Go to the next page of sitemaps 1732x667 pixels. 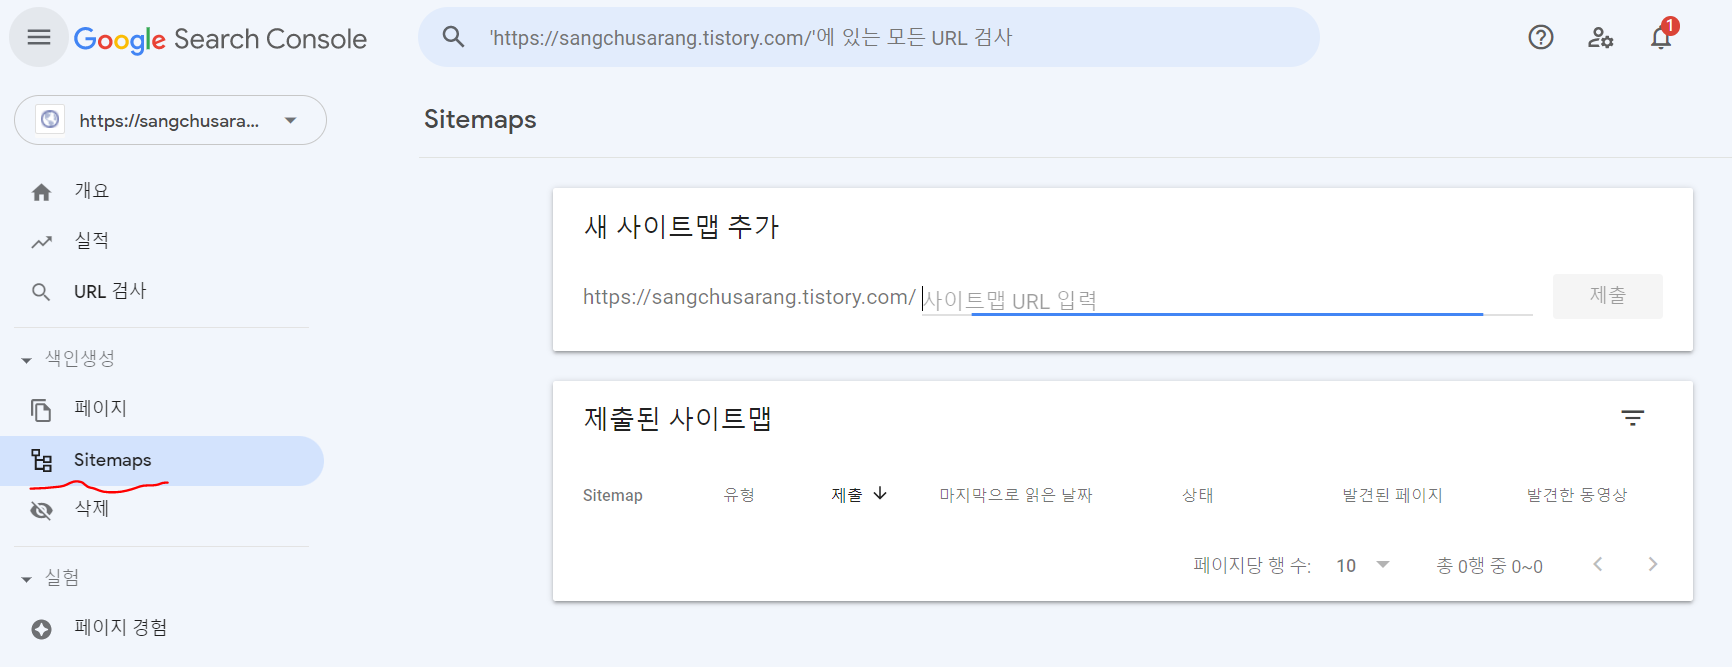pyautogui.click(x=1653, y=564)
